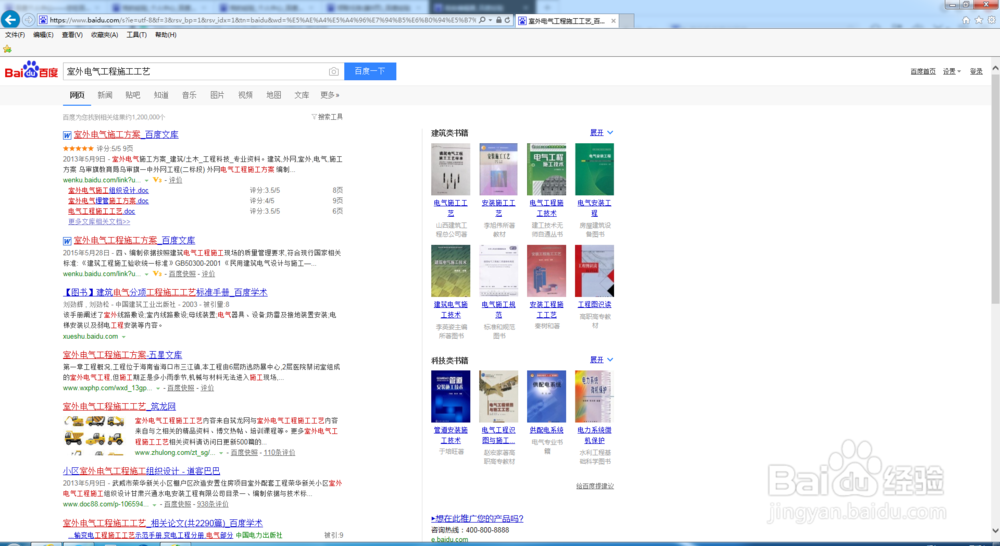Open the 设置 dropdown at top right
This screenshot has width=1000, height=546.
coord(952,71)
